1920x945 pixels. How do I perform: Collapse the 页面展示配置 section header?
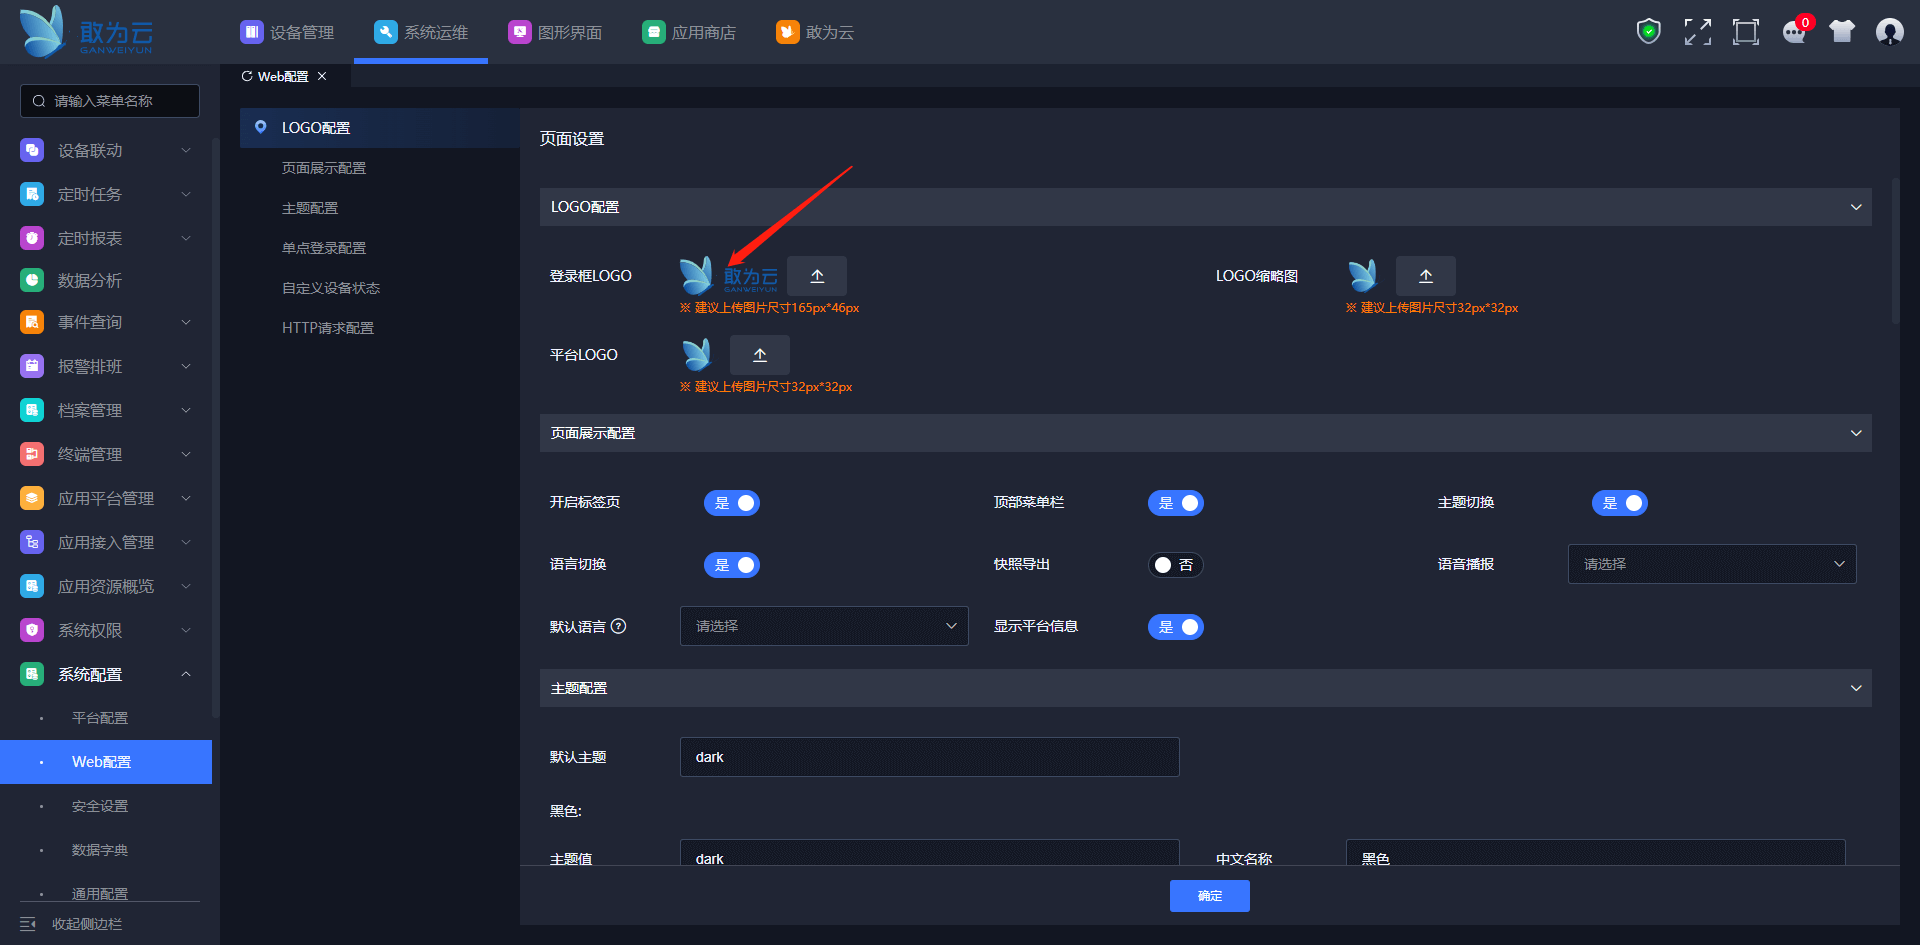pos(1206,433)
